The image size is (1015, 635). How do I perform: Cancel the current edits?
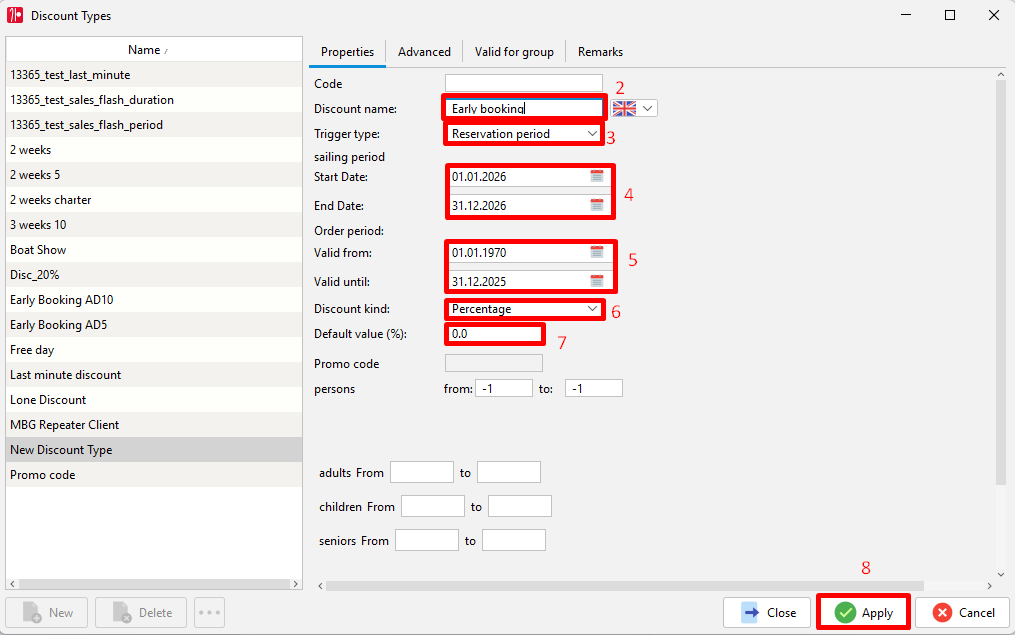pos(963,612)
